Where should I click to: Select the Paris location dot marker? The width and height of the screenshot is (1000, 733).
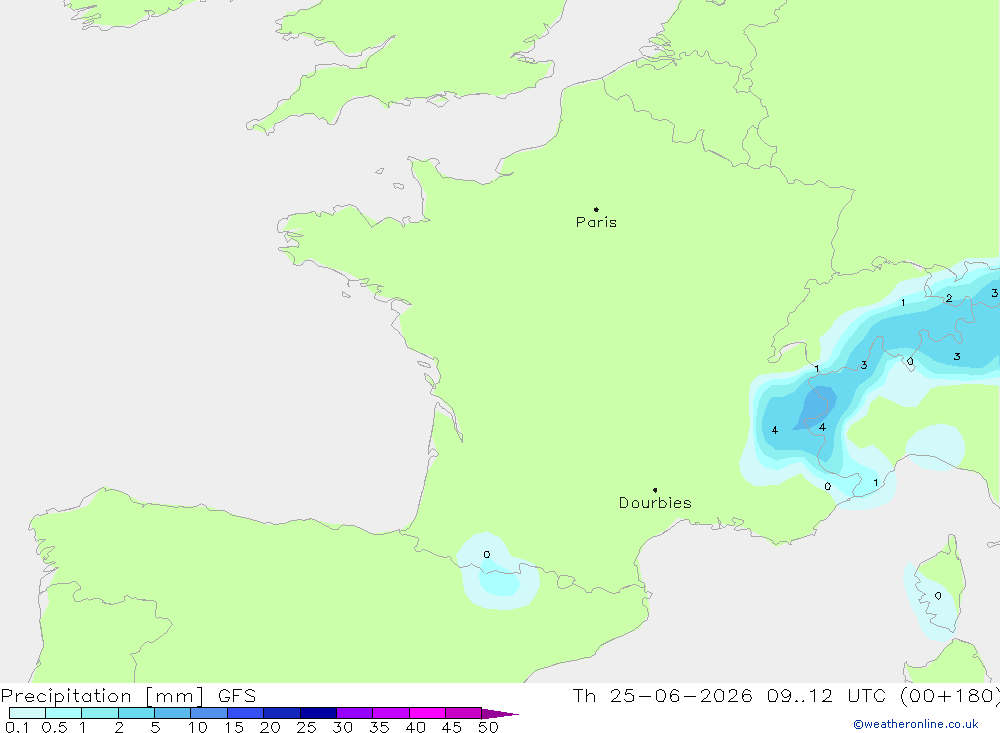pyautogui.click(x=596, y=209)
